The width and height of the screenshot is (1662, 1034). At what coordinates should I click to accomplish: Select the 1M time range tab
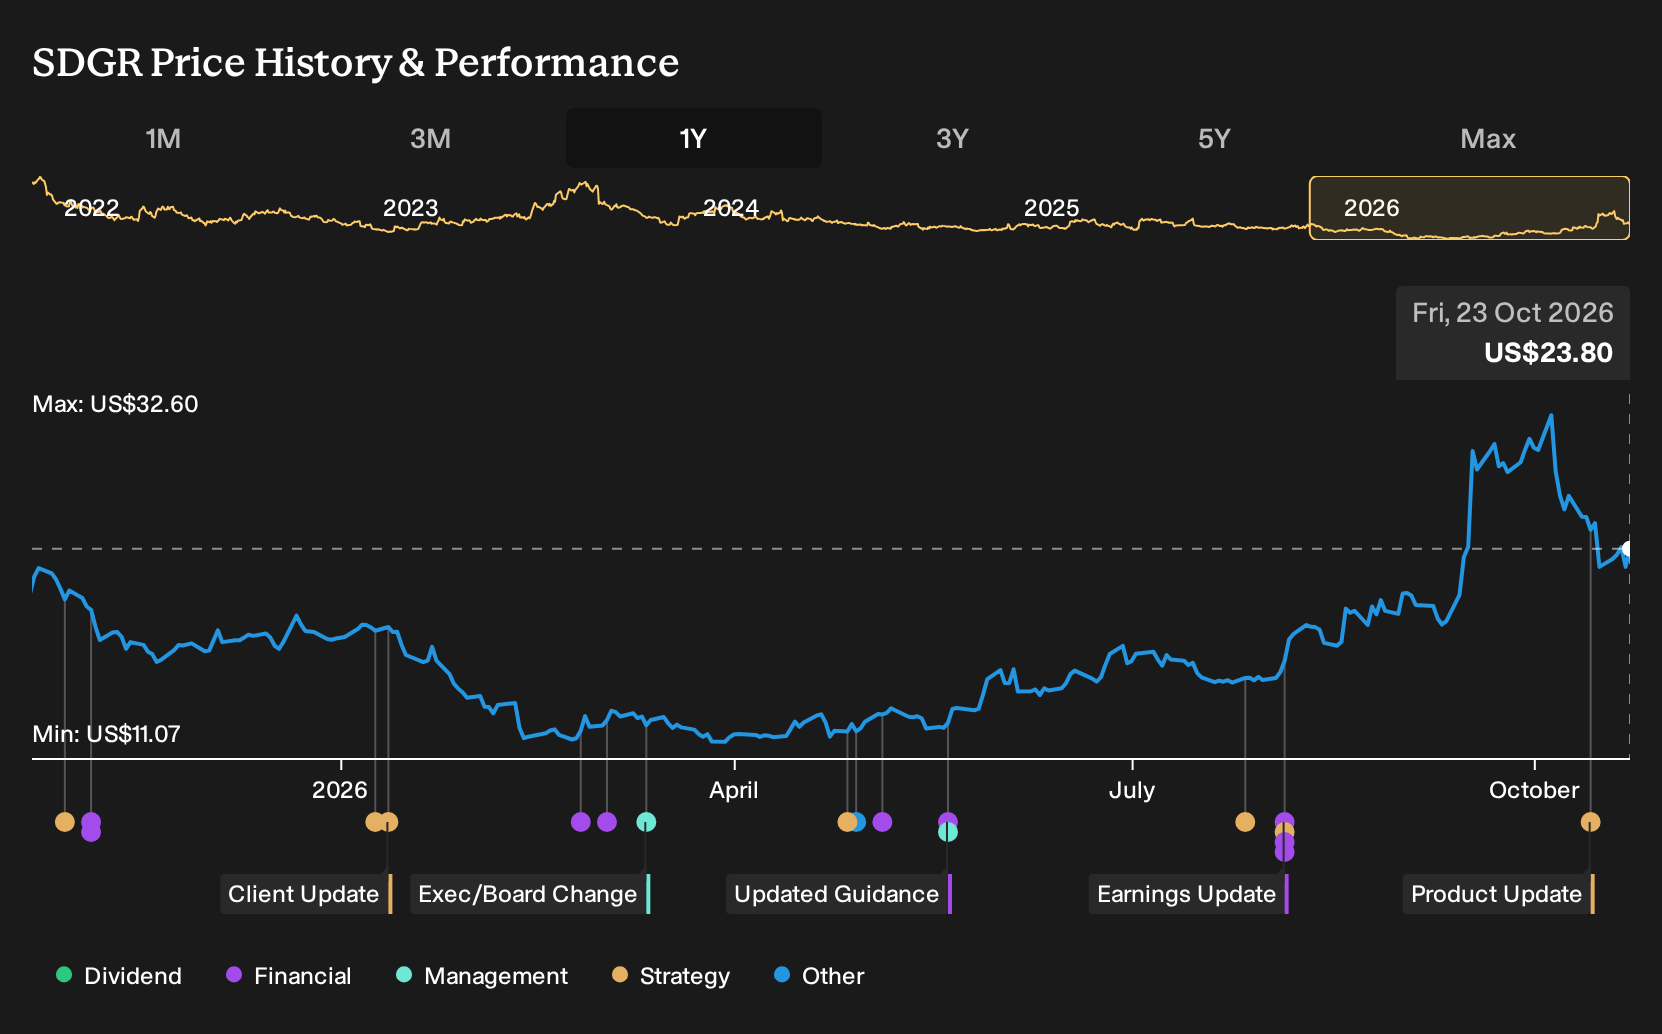(163, 138)
